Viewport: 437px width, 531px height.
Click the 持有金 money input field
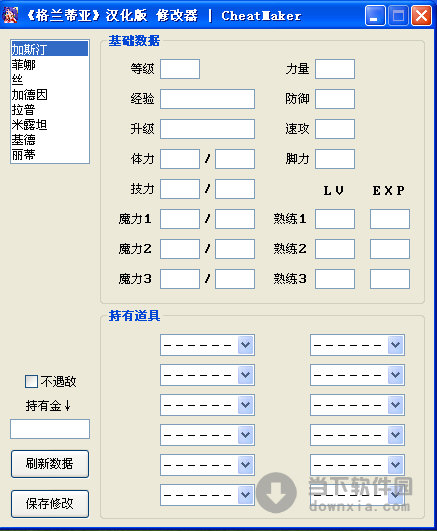pyautogui.click(x=50, y=429)
